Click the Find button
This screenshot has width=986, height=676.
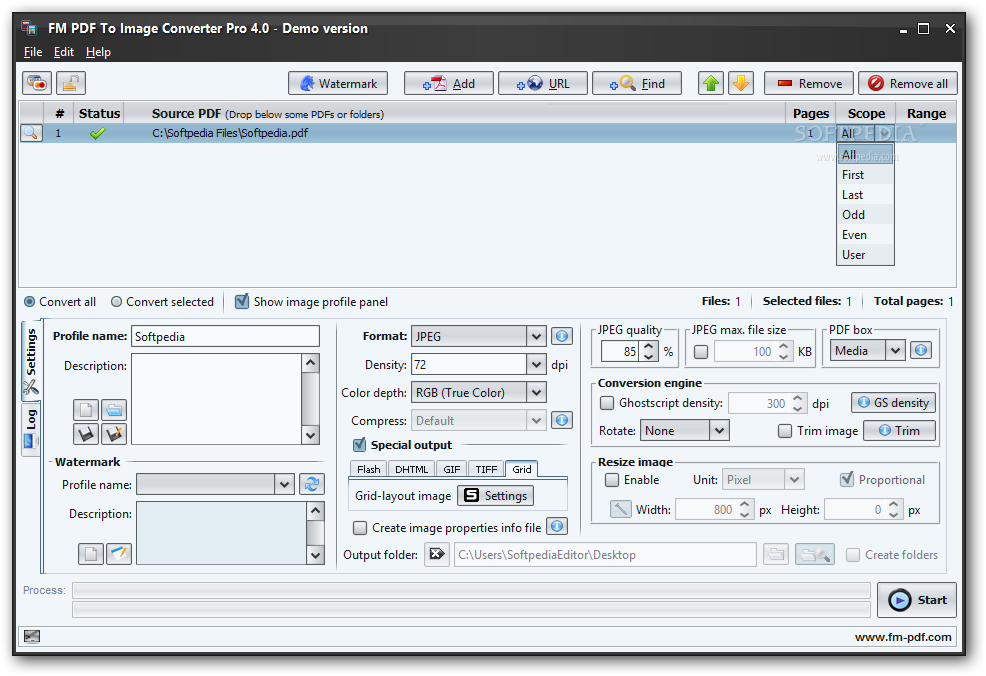(636, 83)
